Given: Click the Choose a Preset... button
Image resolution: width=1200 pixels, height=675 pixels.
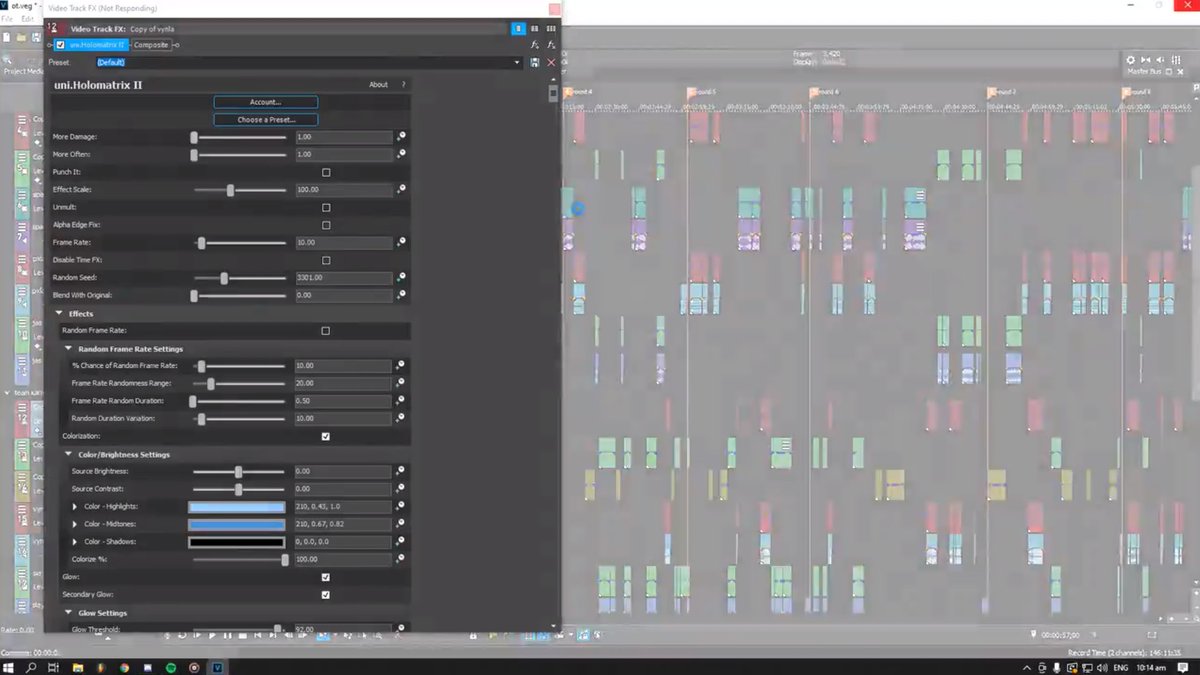Looking at the screenshot, I should [x=265, y=120].
